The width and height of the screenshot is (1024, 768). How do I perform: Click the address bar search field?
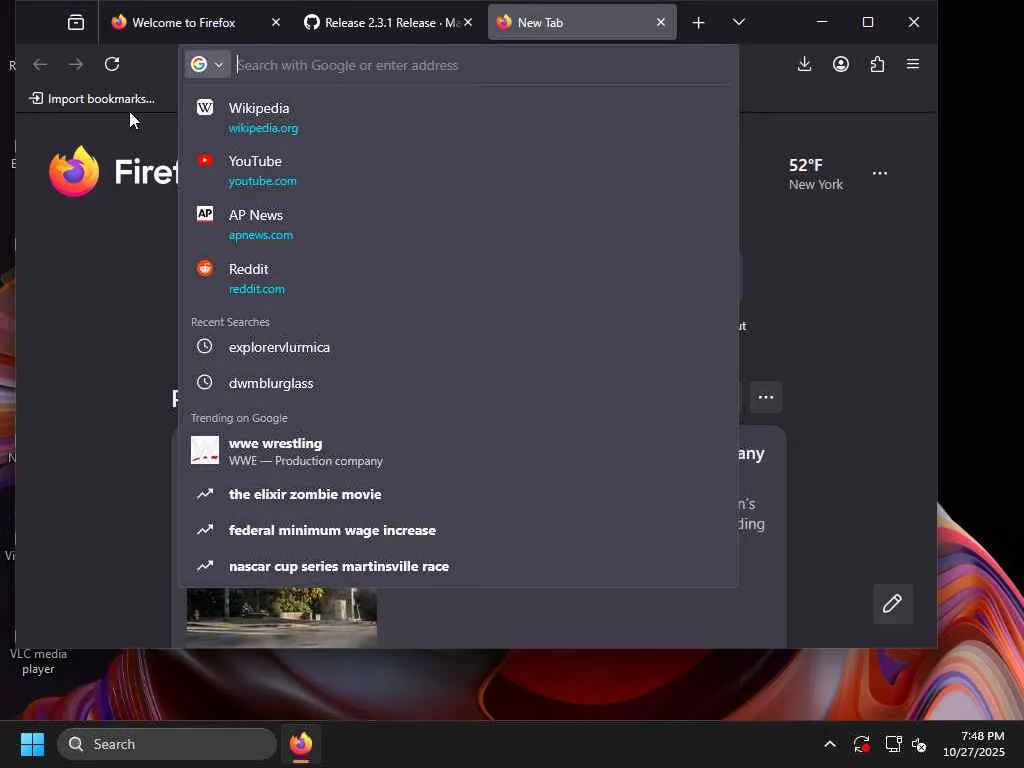tap(482, 65)
